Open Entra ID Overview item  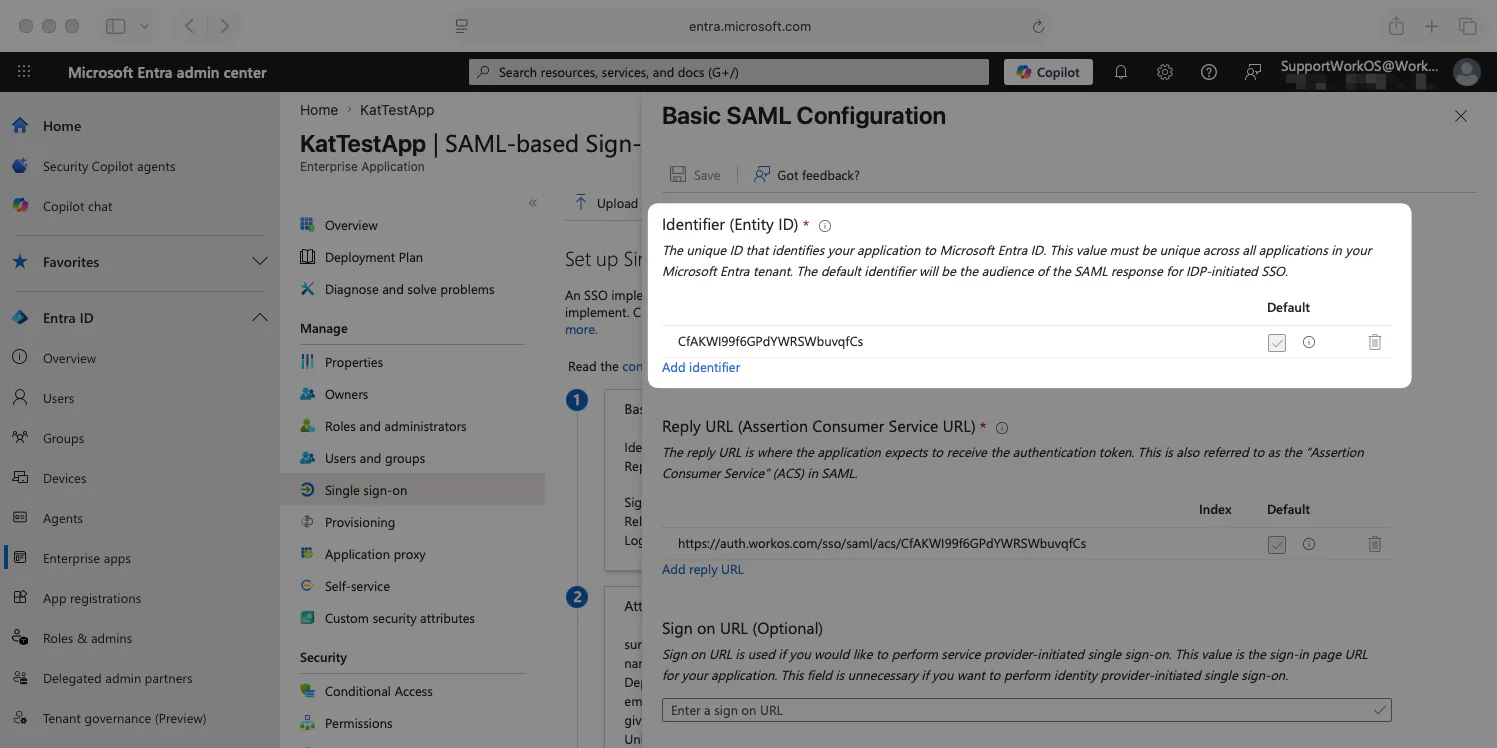(x=69, y=358)
